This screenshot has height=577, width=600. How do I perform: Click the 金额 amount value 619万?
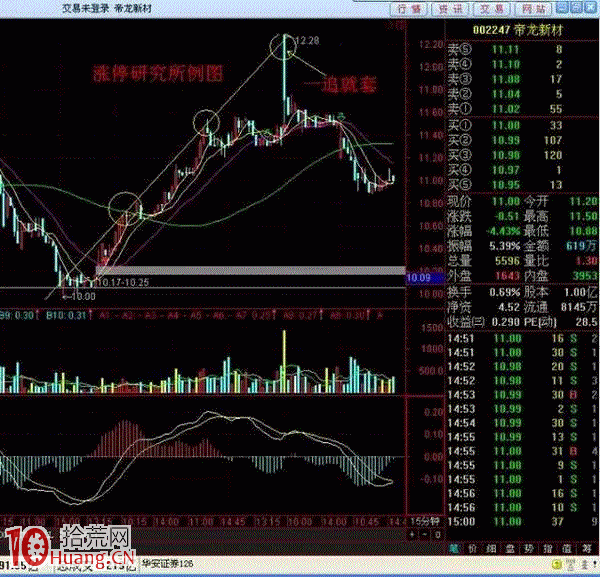click(x=582, y=246)
